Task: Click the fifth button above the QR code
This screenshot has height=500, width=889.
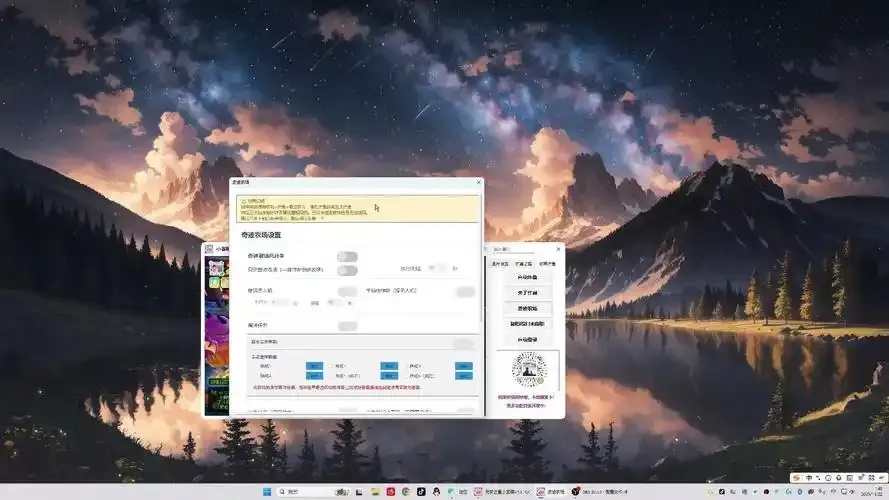Action: coord(527,340)
